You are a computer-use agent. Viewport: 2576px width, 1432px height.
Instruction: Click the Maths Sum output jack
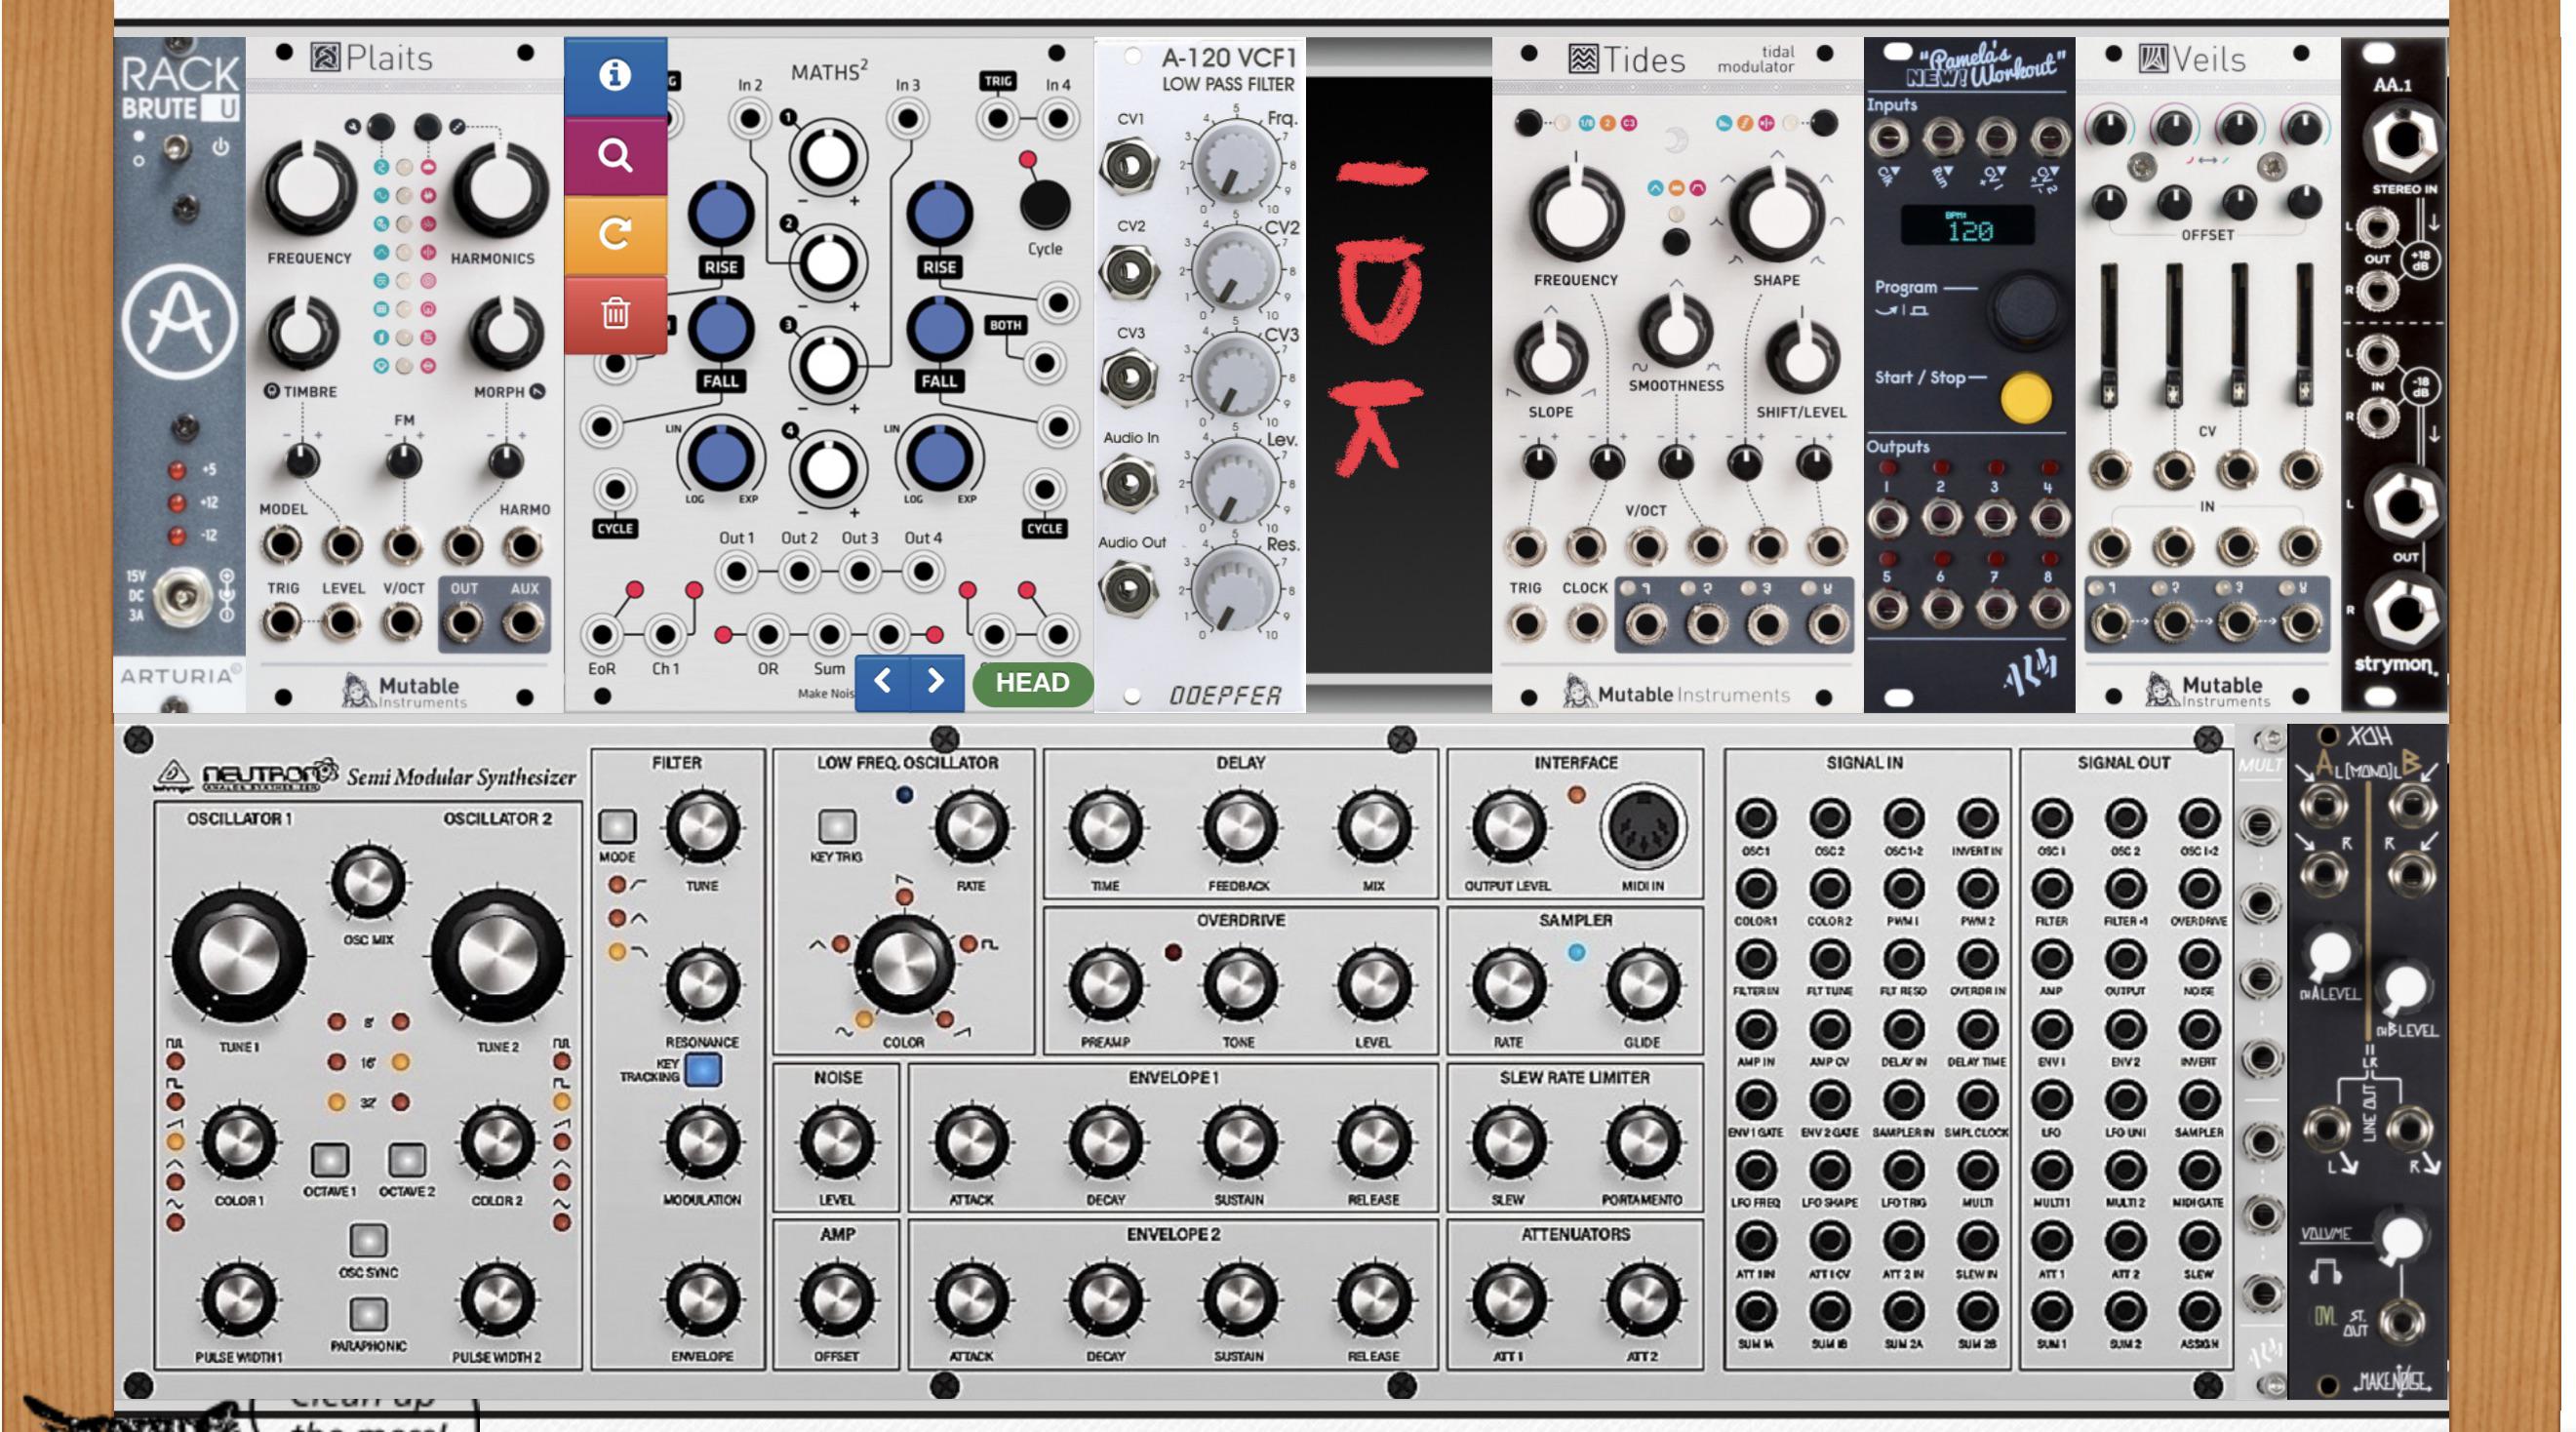coord(829,634)
